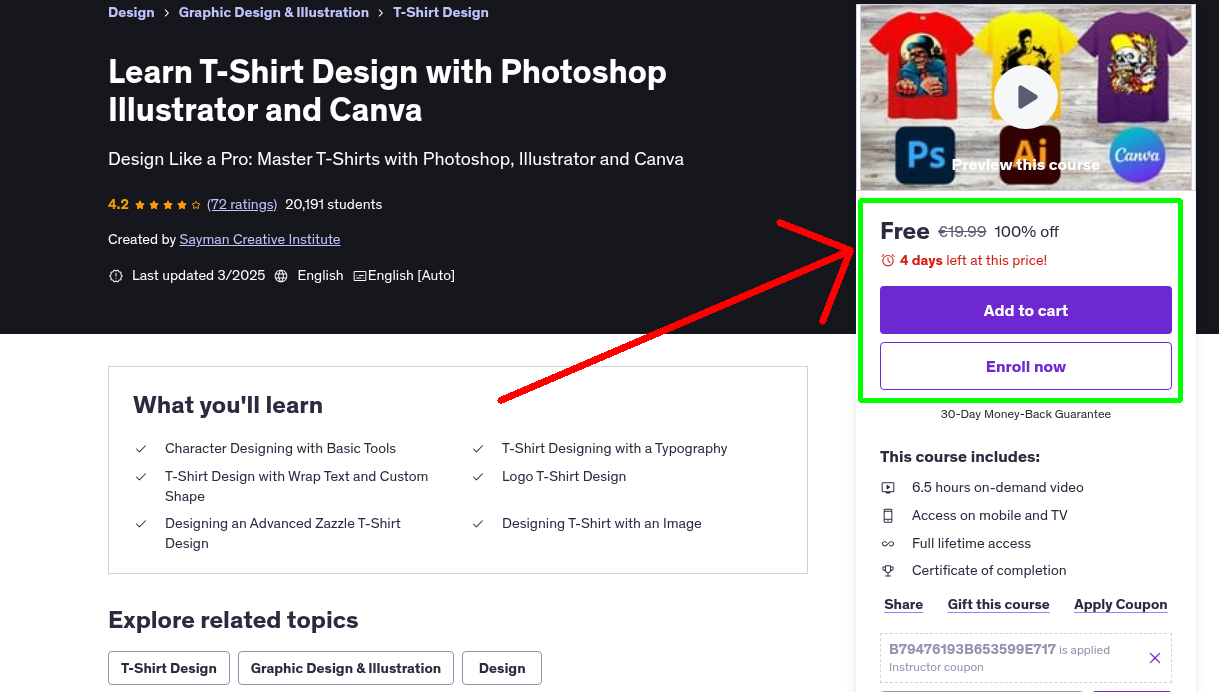Click the 20,191 students text
1219x692 pixels.
(334, 204)
